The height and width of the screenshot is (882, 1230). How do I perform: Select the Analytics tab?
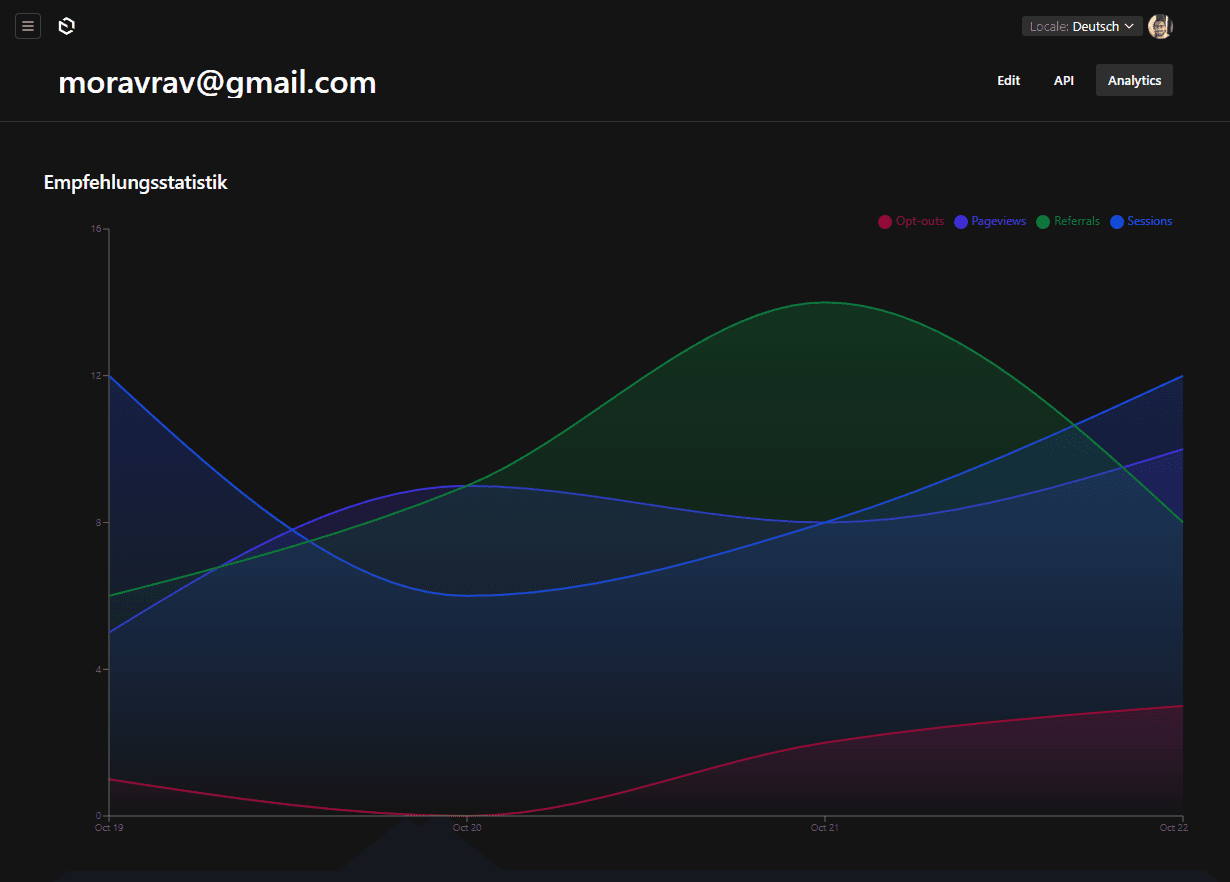tap(1134, 80)
